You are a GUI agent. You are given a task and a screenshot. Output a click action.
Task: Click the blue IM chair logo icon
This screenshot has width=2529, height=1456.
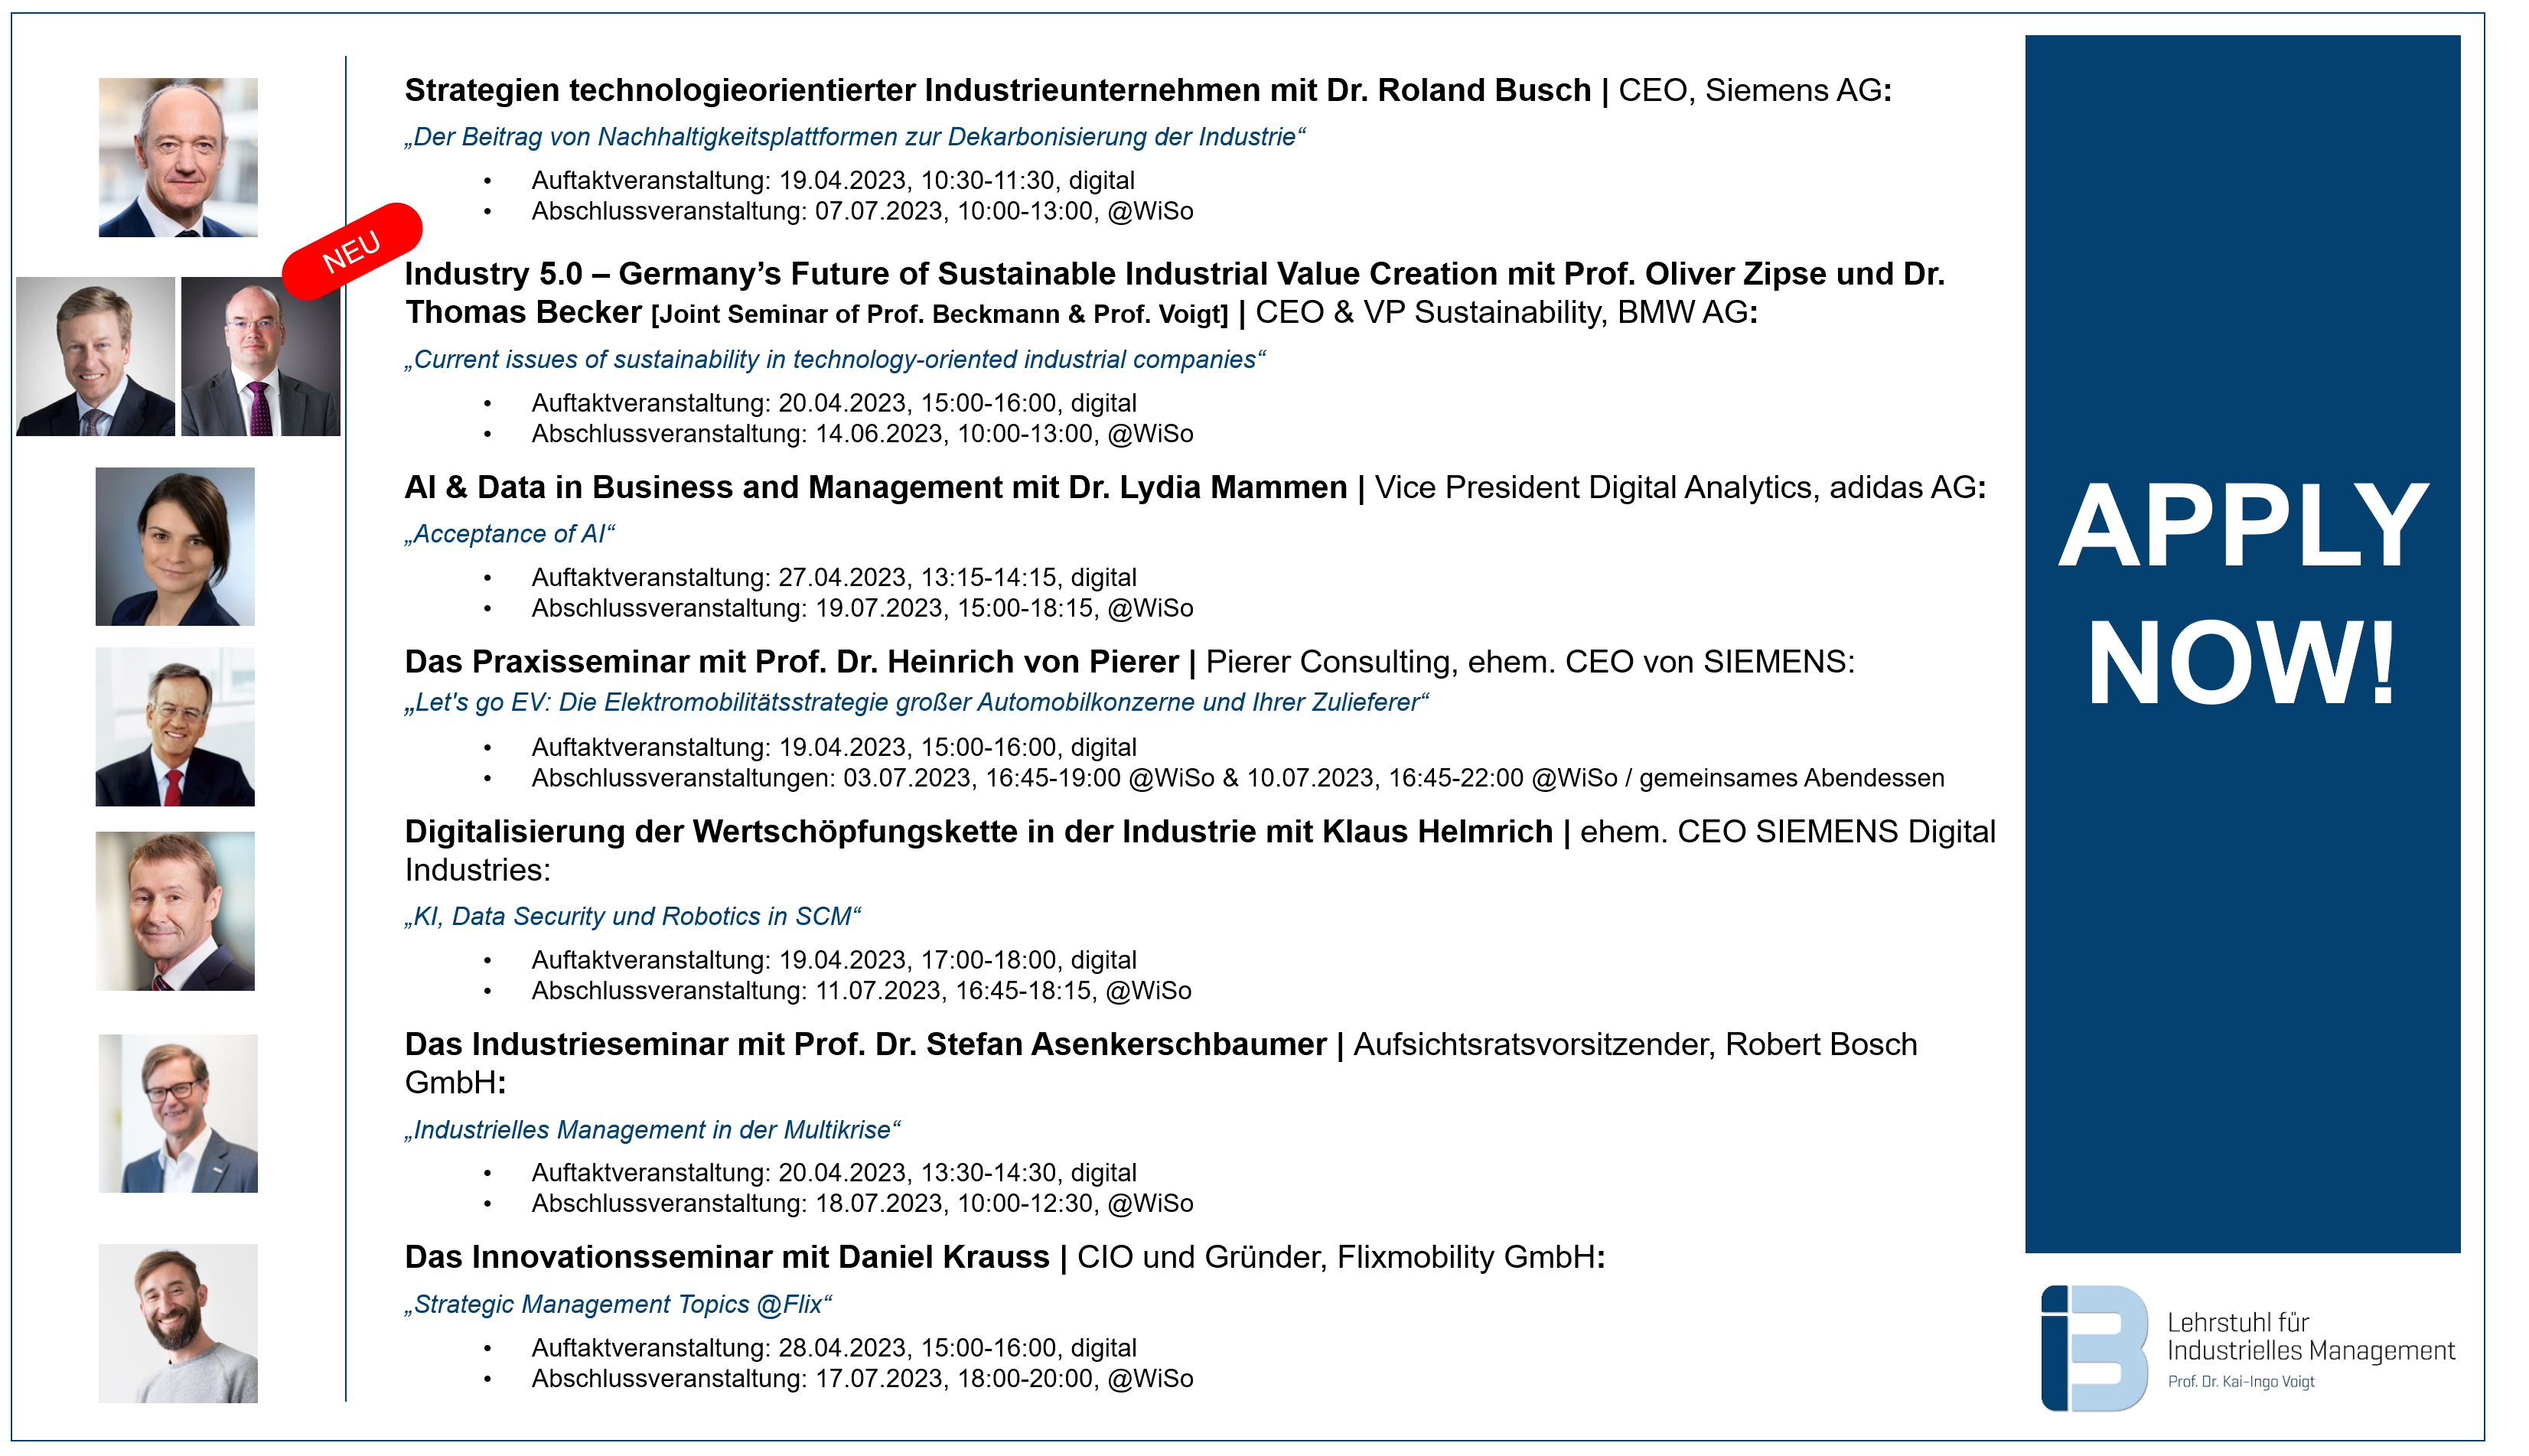click(2093, 1347)
